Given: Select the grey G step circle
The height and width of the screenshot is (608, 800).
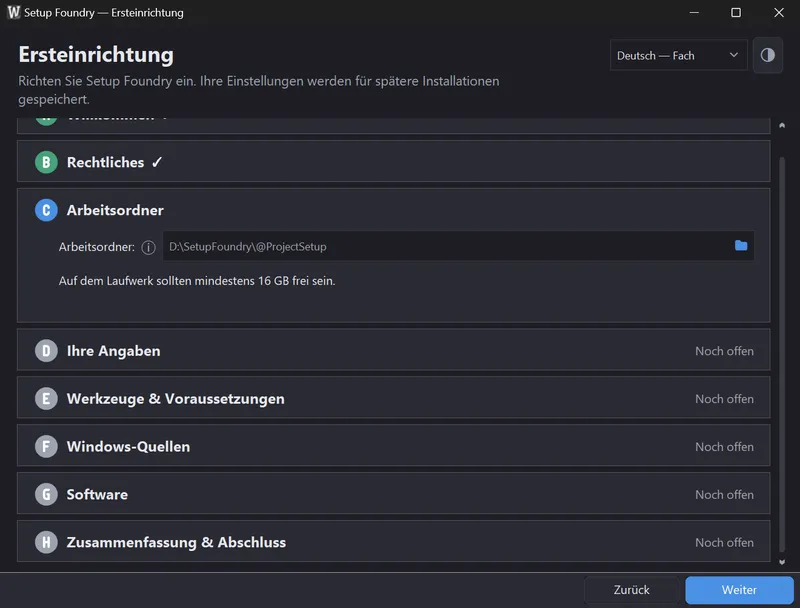Looking at the screenshot, I should click(x=46, y=495).
